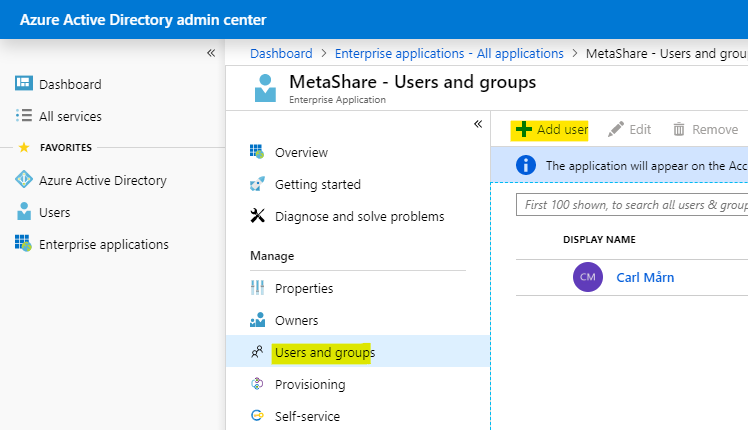Screen dimensions: 748x430
Task: Click the blue information icon in banner
Action: click(x=526, y=165)
